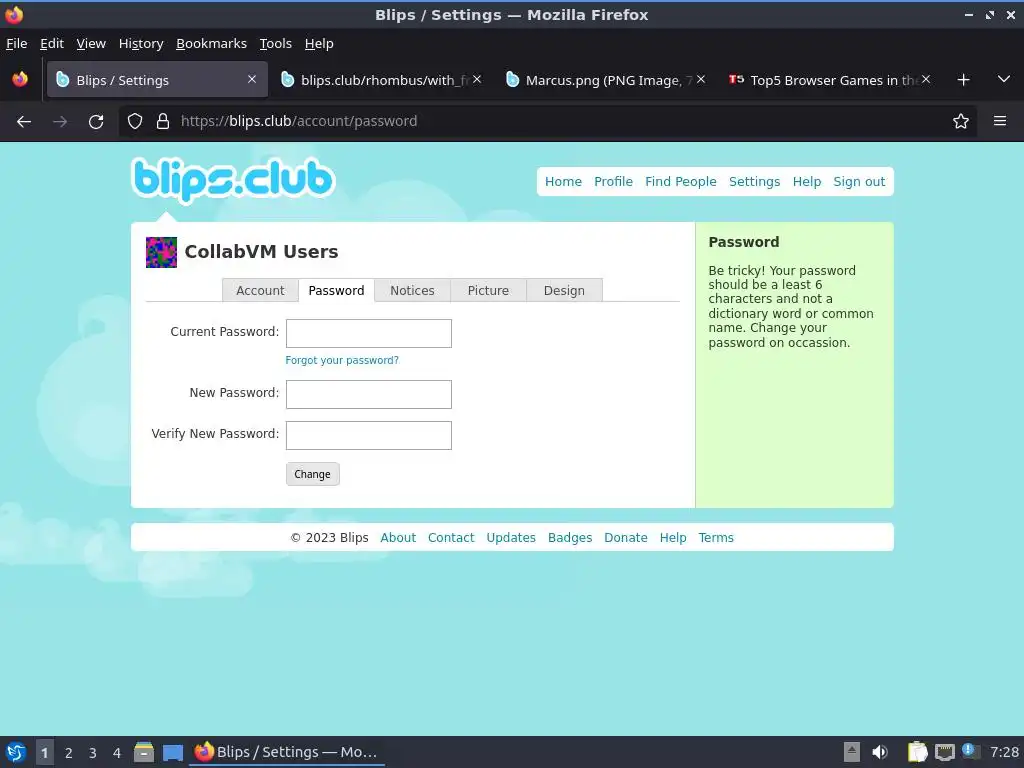Focus the Current Password field

(x=369, y=334)
